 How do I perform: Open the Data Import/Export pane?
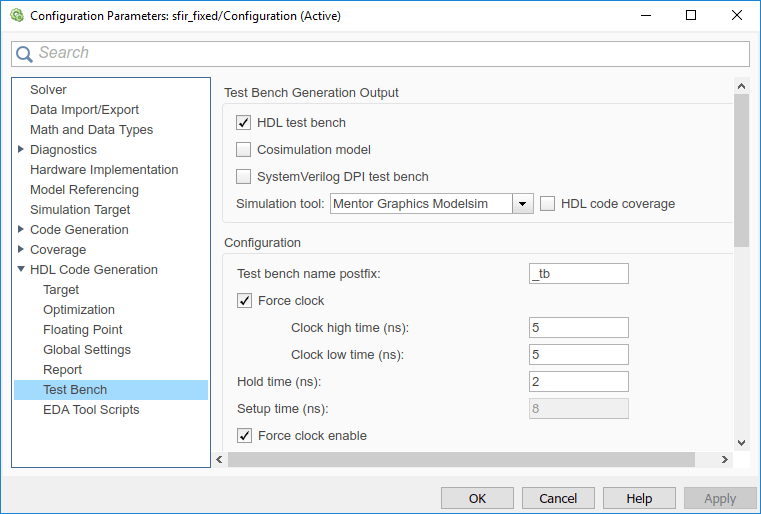(84, 110)
